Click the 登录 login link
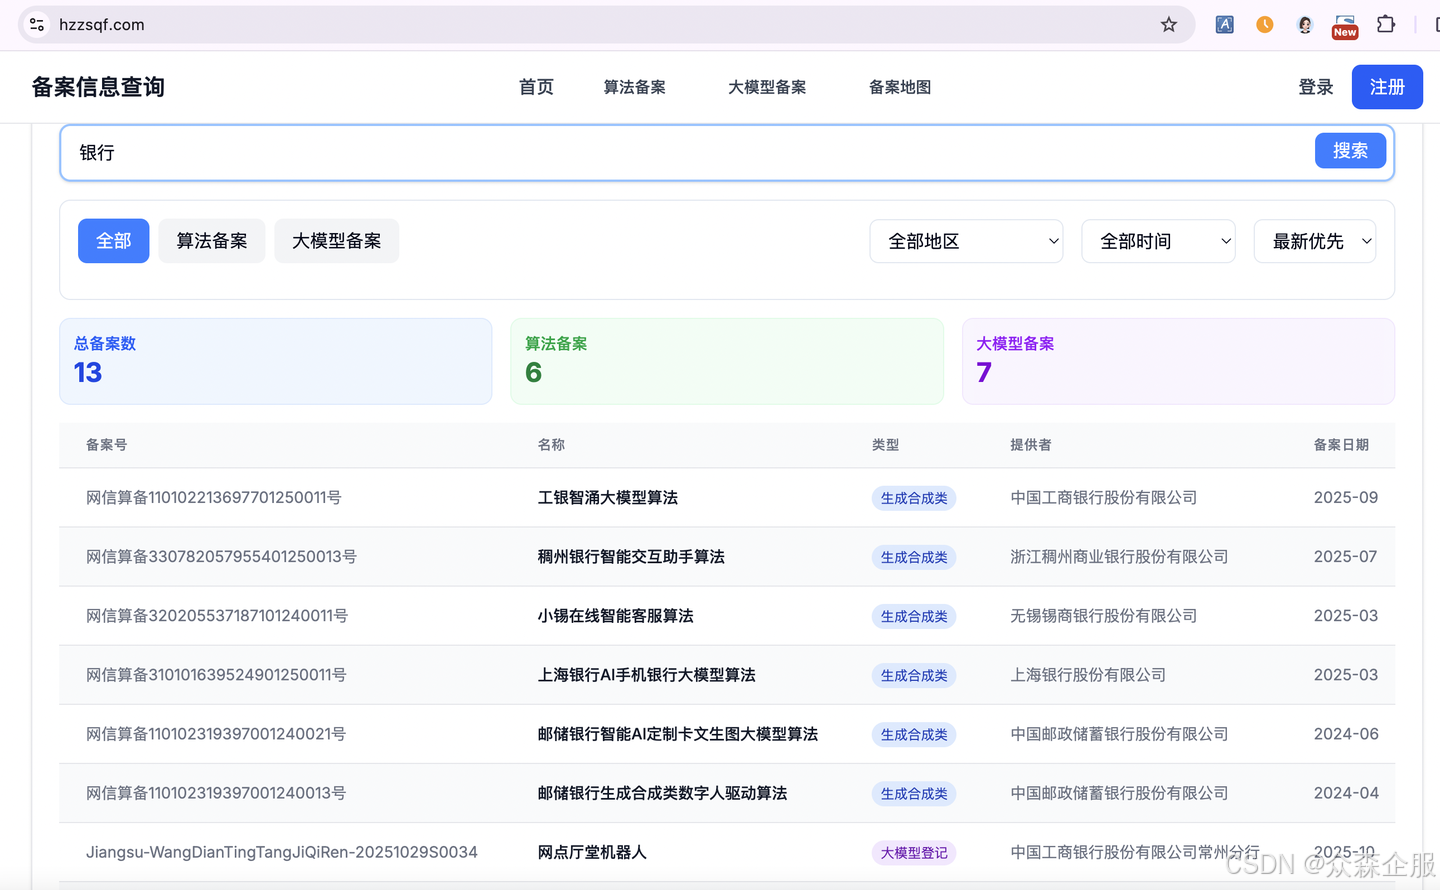Image resolution: width=1440 pixels, height=890 pixels. [x=1316, y=87]
